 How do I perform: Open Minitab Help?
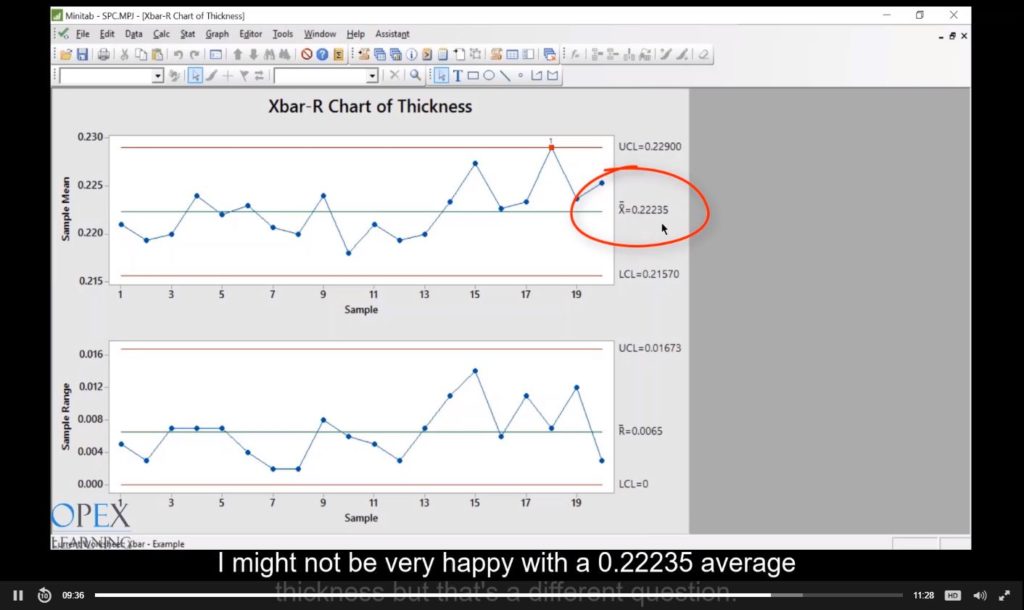coord(323,54)
